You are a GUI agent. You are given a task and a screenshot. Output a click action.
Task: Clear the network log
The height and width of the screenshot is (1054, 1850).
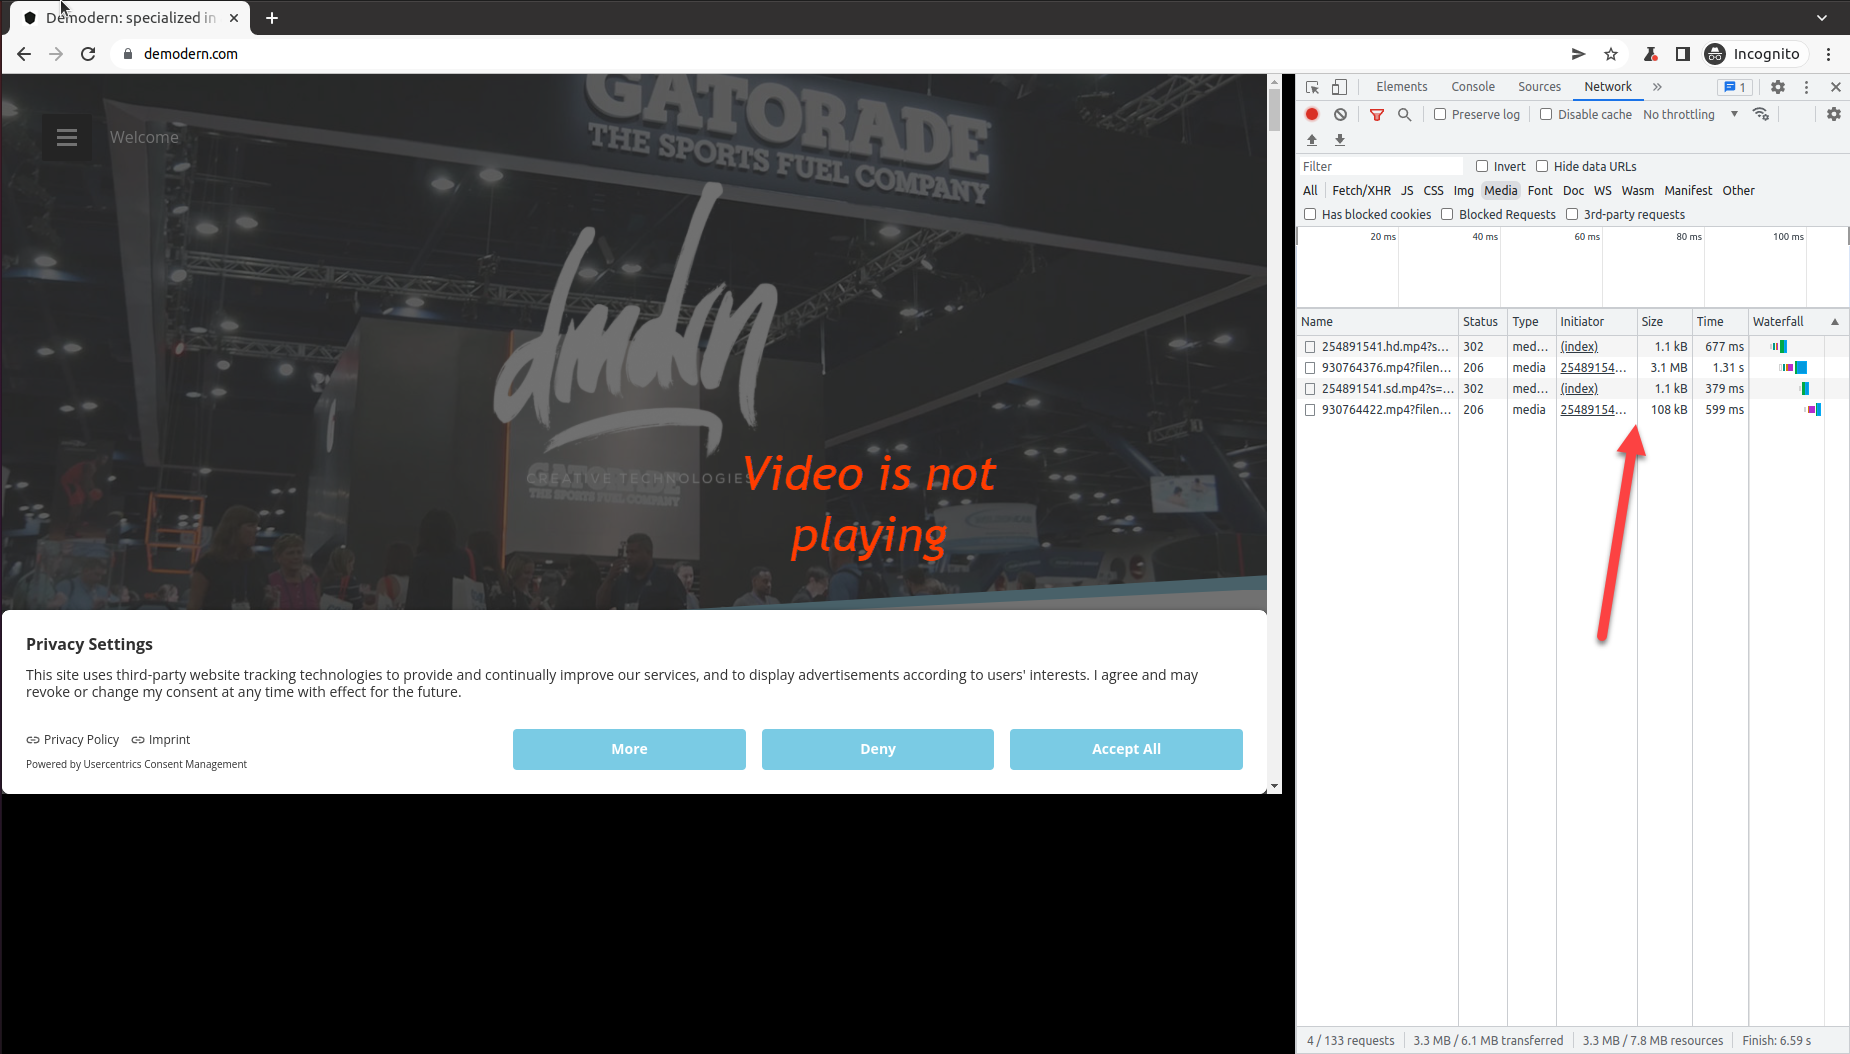[x=1340, y=114]
